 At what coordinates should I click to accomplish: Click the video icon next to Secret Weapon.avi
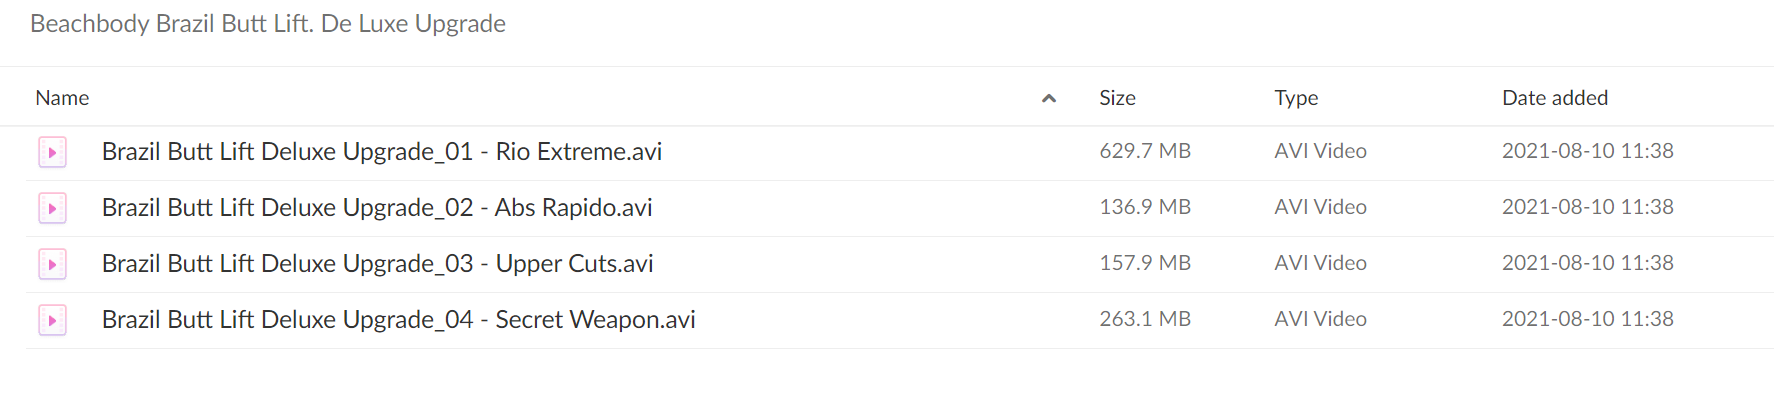tap(52, 320)
